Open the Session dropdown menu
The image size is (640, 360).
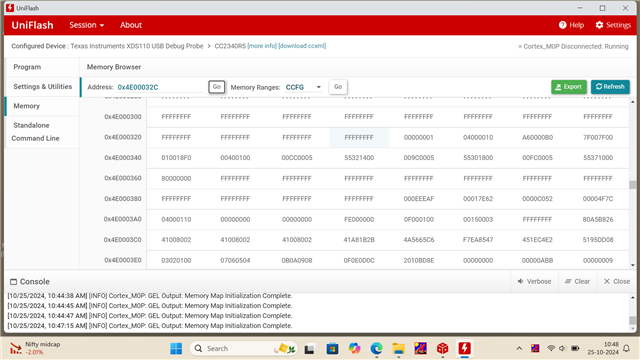click(87, 25)
